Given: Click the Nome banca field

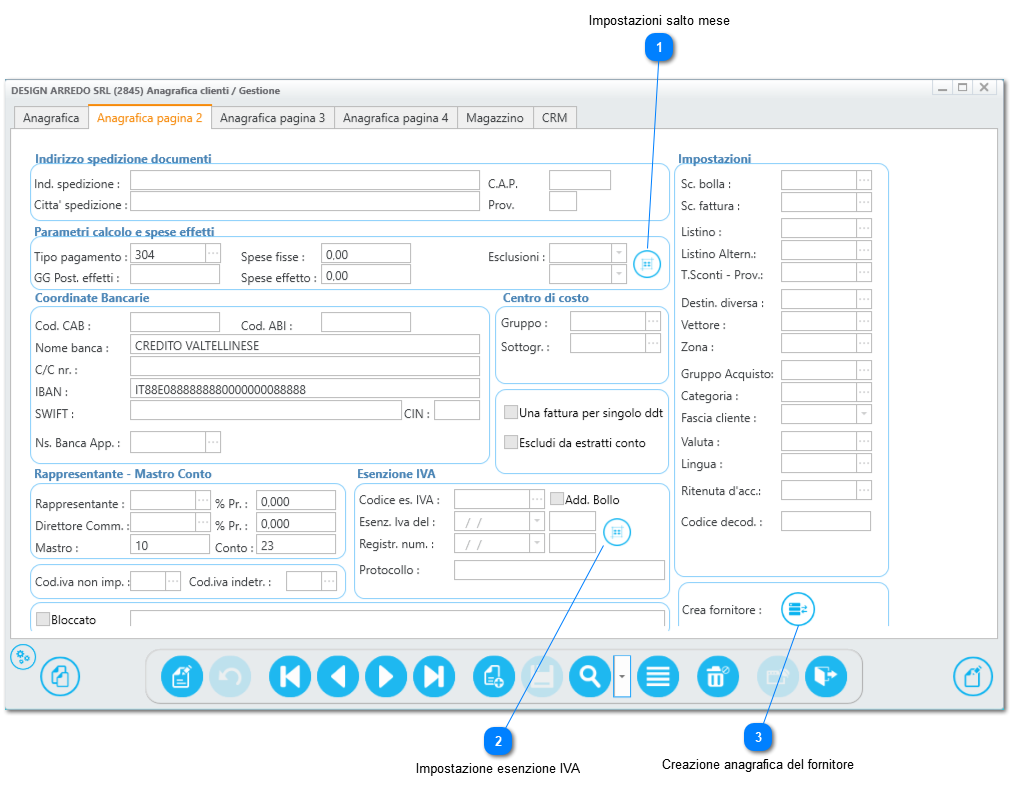Looking at the screenshot, I should pyautogui.click(x=305, y=344).
